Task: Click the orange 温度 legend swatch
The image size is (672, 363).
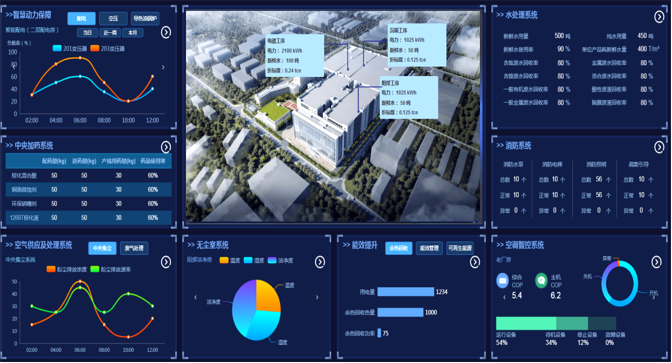Action: point(224,260)
